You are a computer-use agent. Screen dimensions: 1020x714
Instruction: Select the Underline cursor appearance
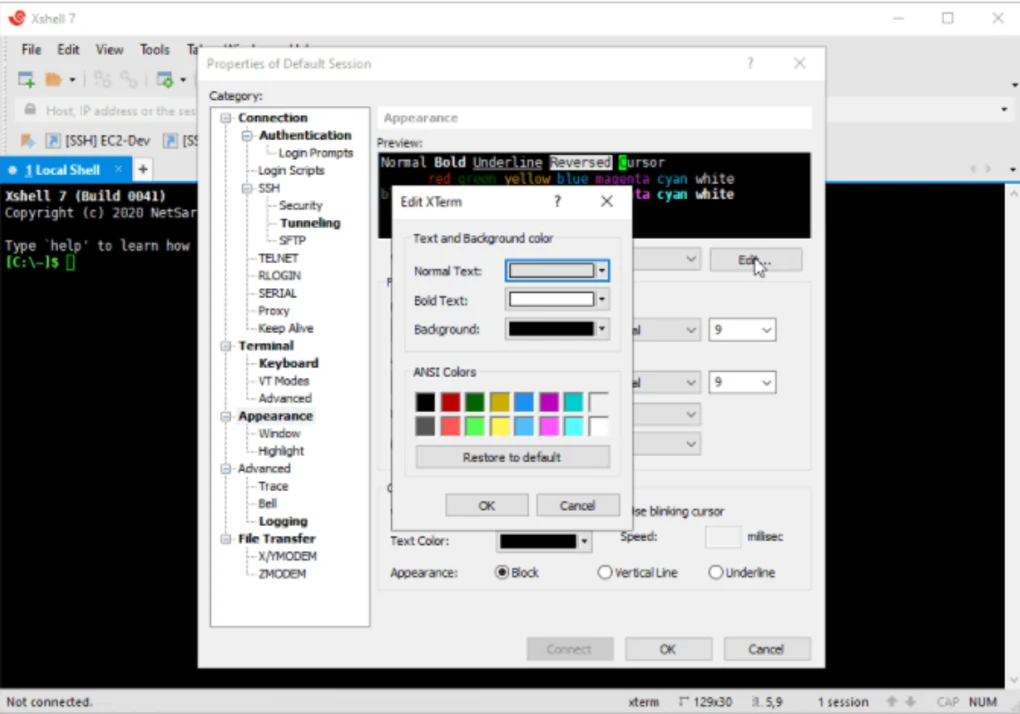click(715, 573)
